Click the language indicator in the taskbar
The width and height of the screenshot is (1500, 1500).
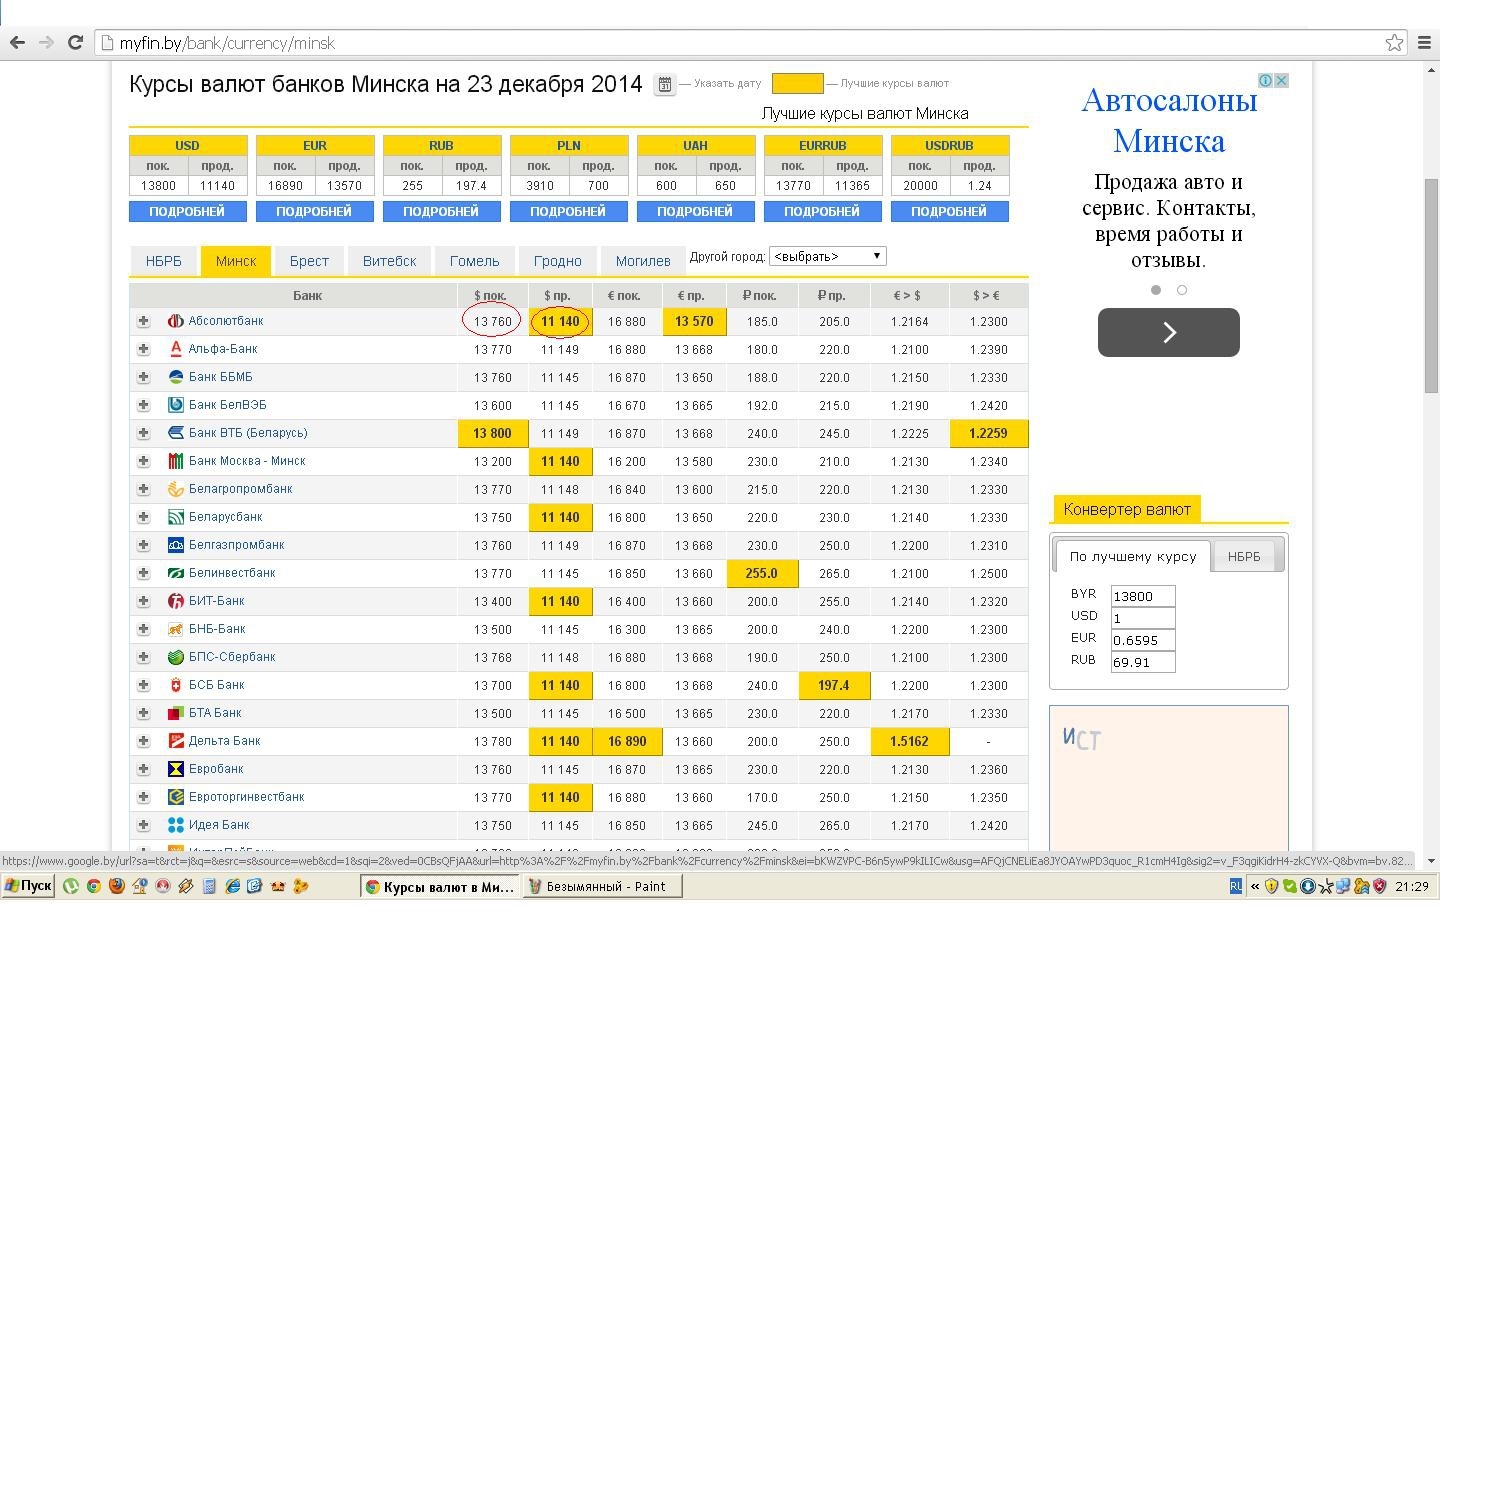click(x=1236, y=886)
